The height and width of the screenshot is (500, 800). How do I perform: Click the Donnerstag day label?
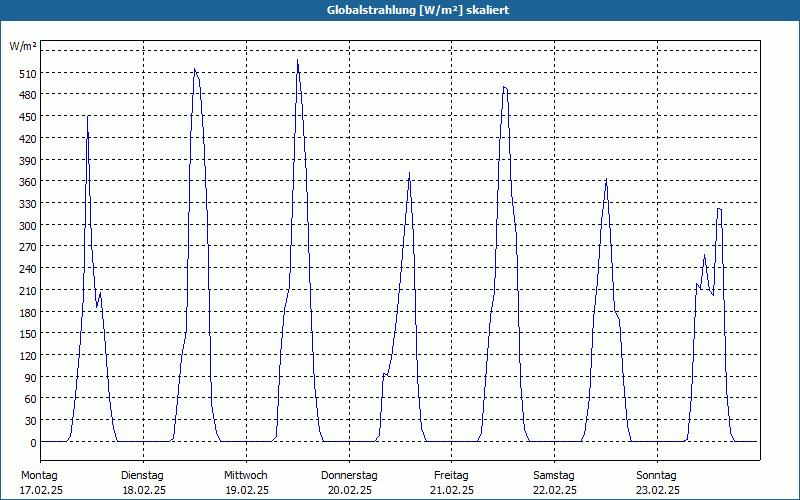pos(349,476)
